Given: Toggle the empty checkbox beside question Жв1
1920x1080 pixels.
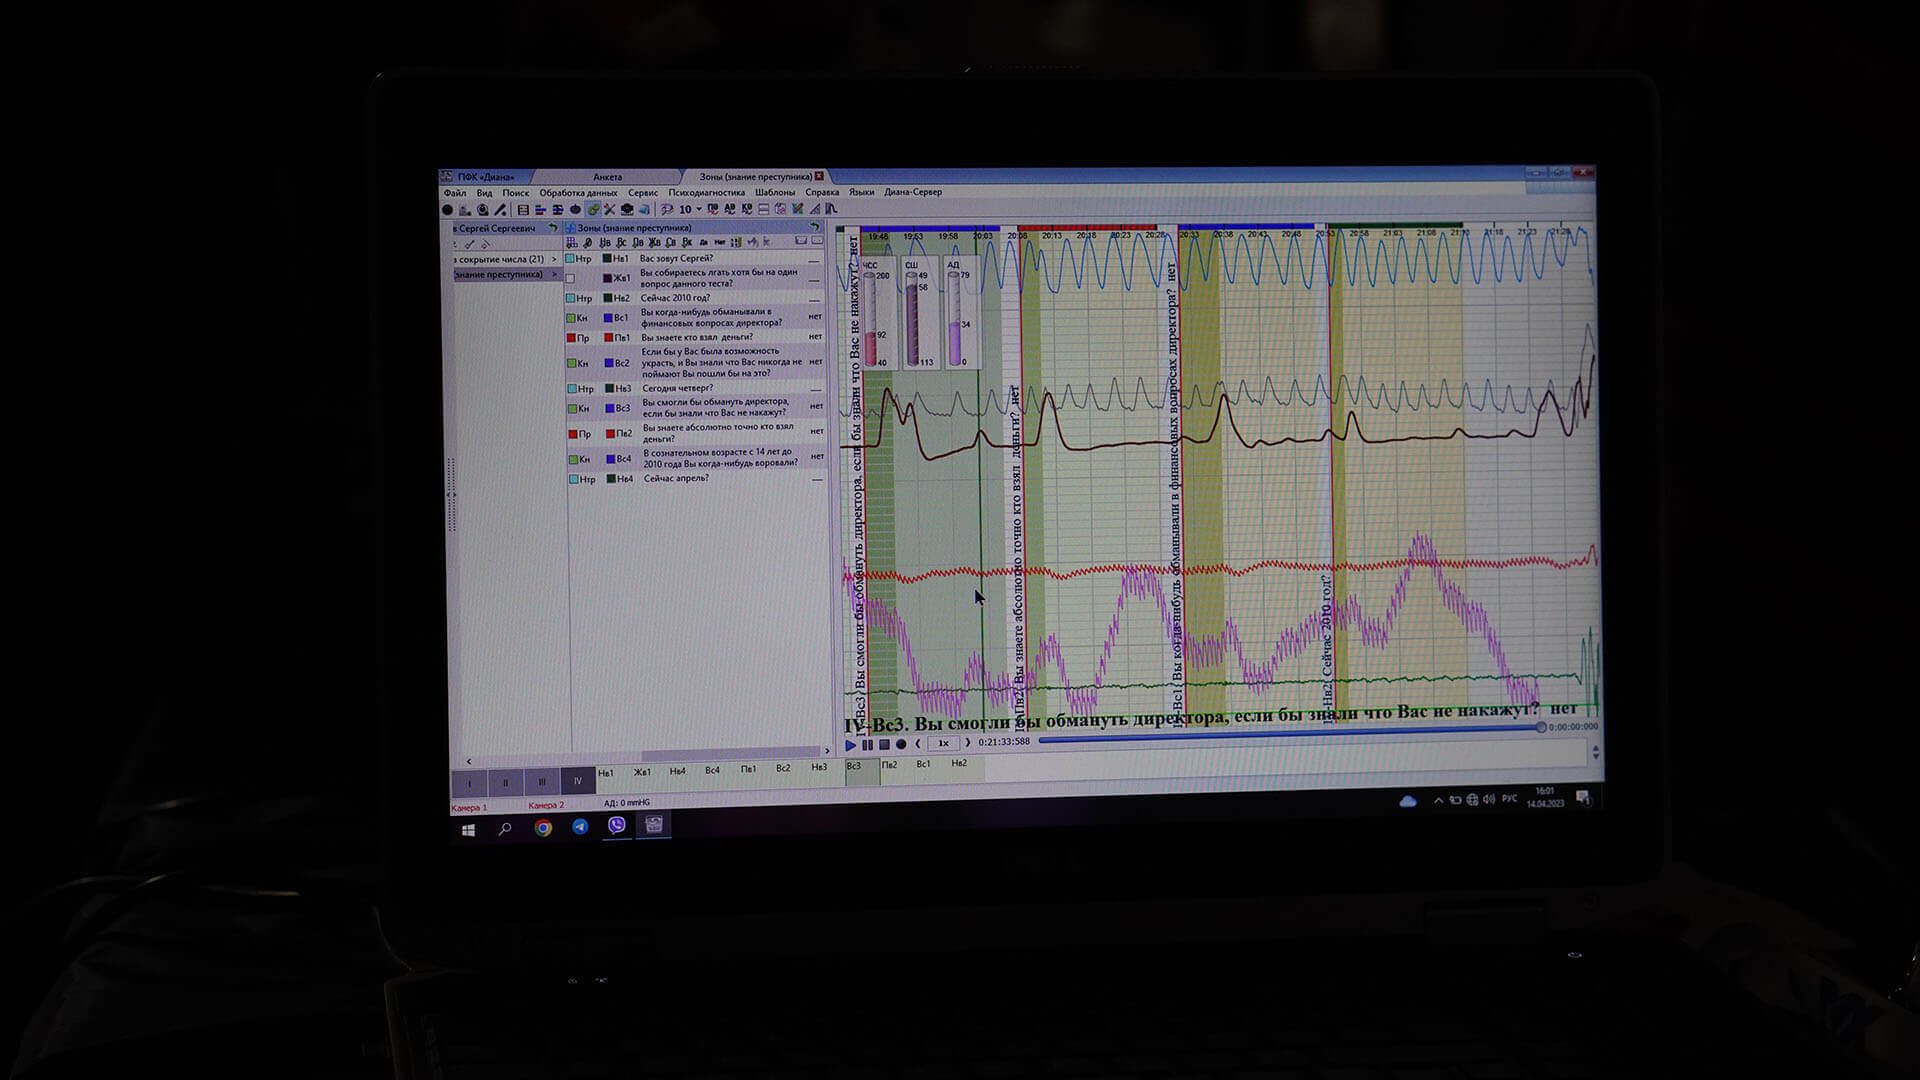Looking at the screenshot, I should [570, 278].
